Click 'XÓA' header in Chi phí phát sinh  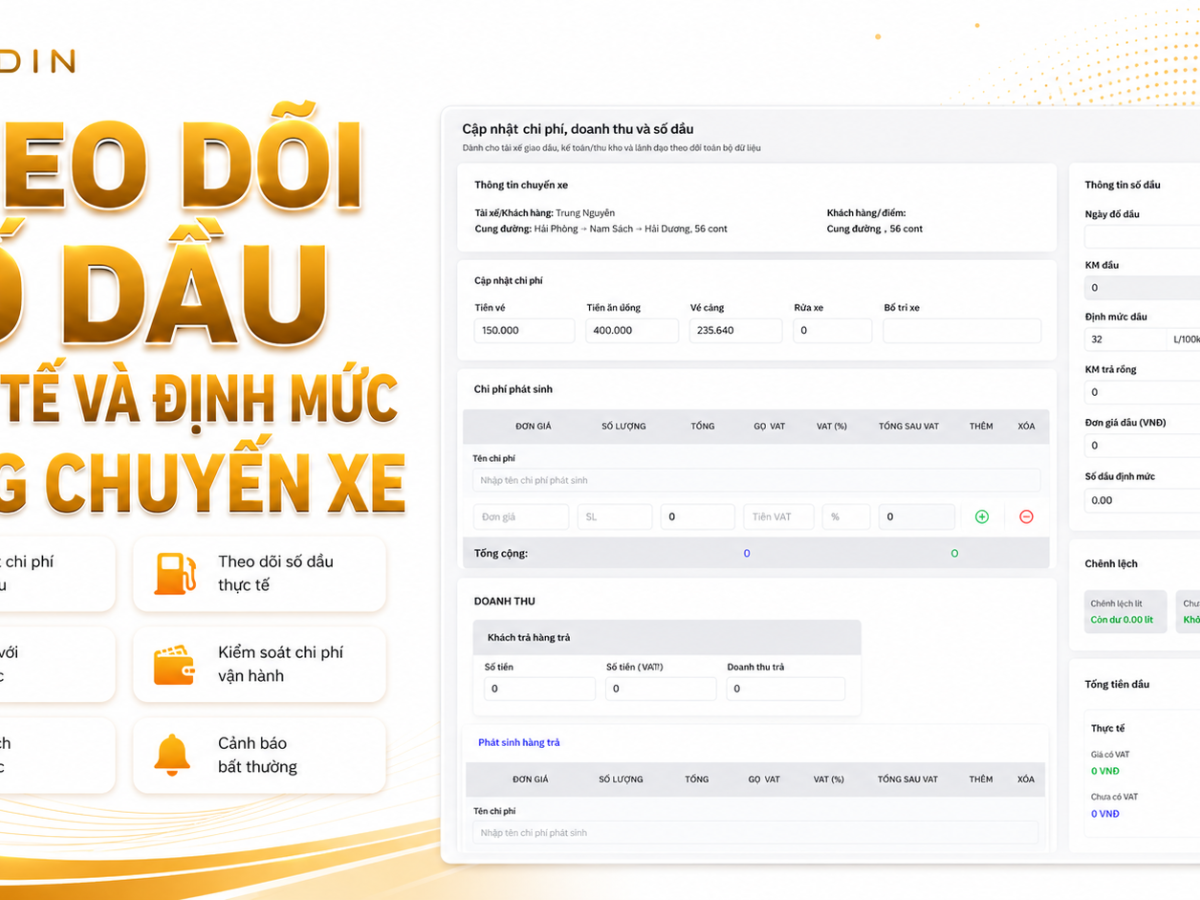point(1026,426)
